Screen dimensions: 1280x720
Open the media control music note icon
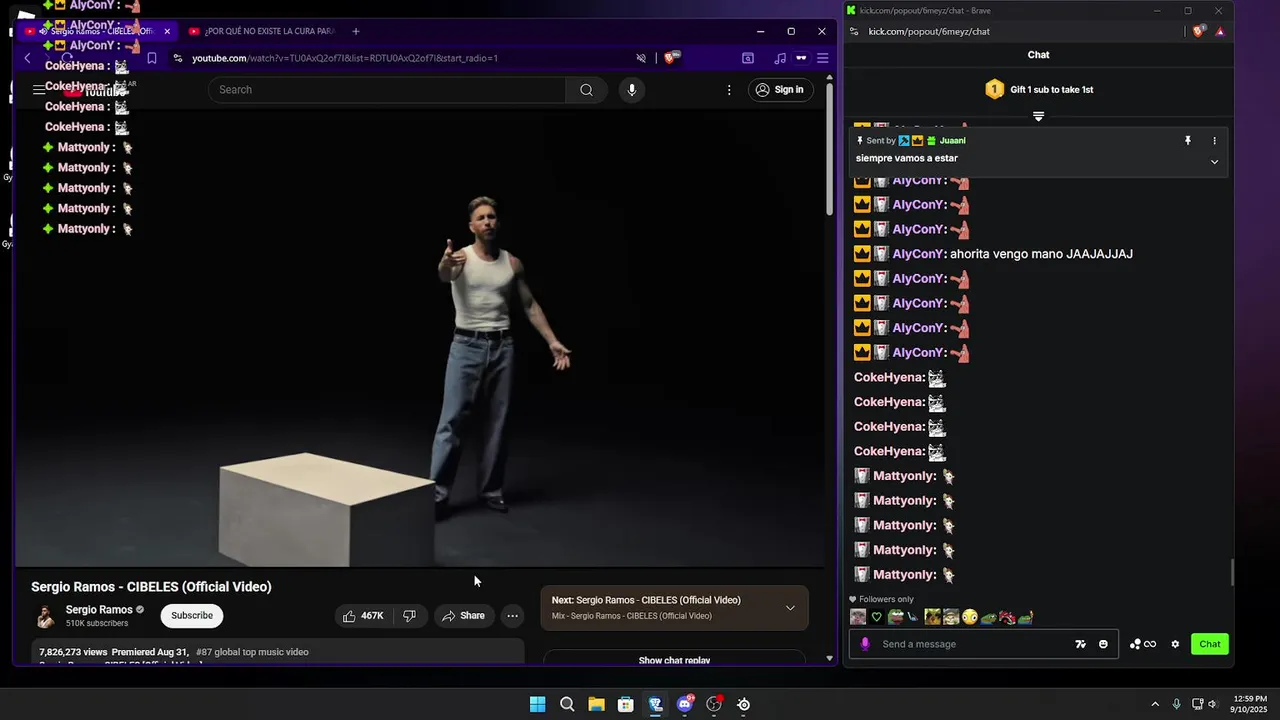[x=780, y=58]
